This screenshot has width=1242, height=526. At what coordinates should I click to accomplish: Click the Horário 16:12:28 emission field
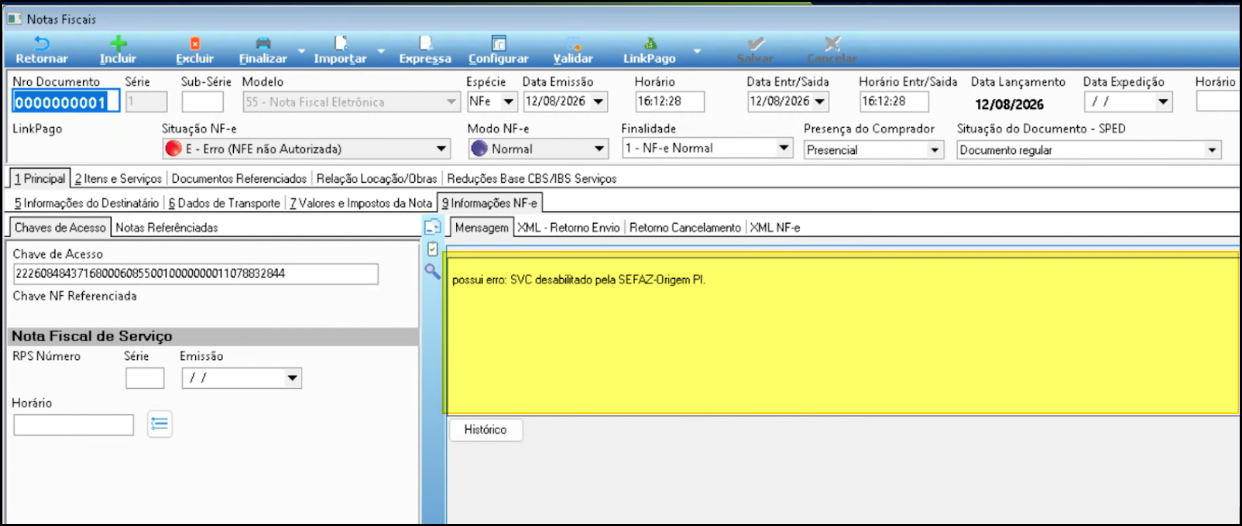point(669,101)
